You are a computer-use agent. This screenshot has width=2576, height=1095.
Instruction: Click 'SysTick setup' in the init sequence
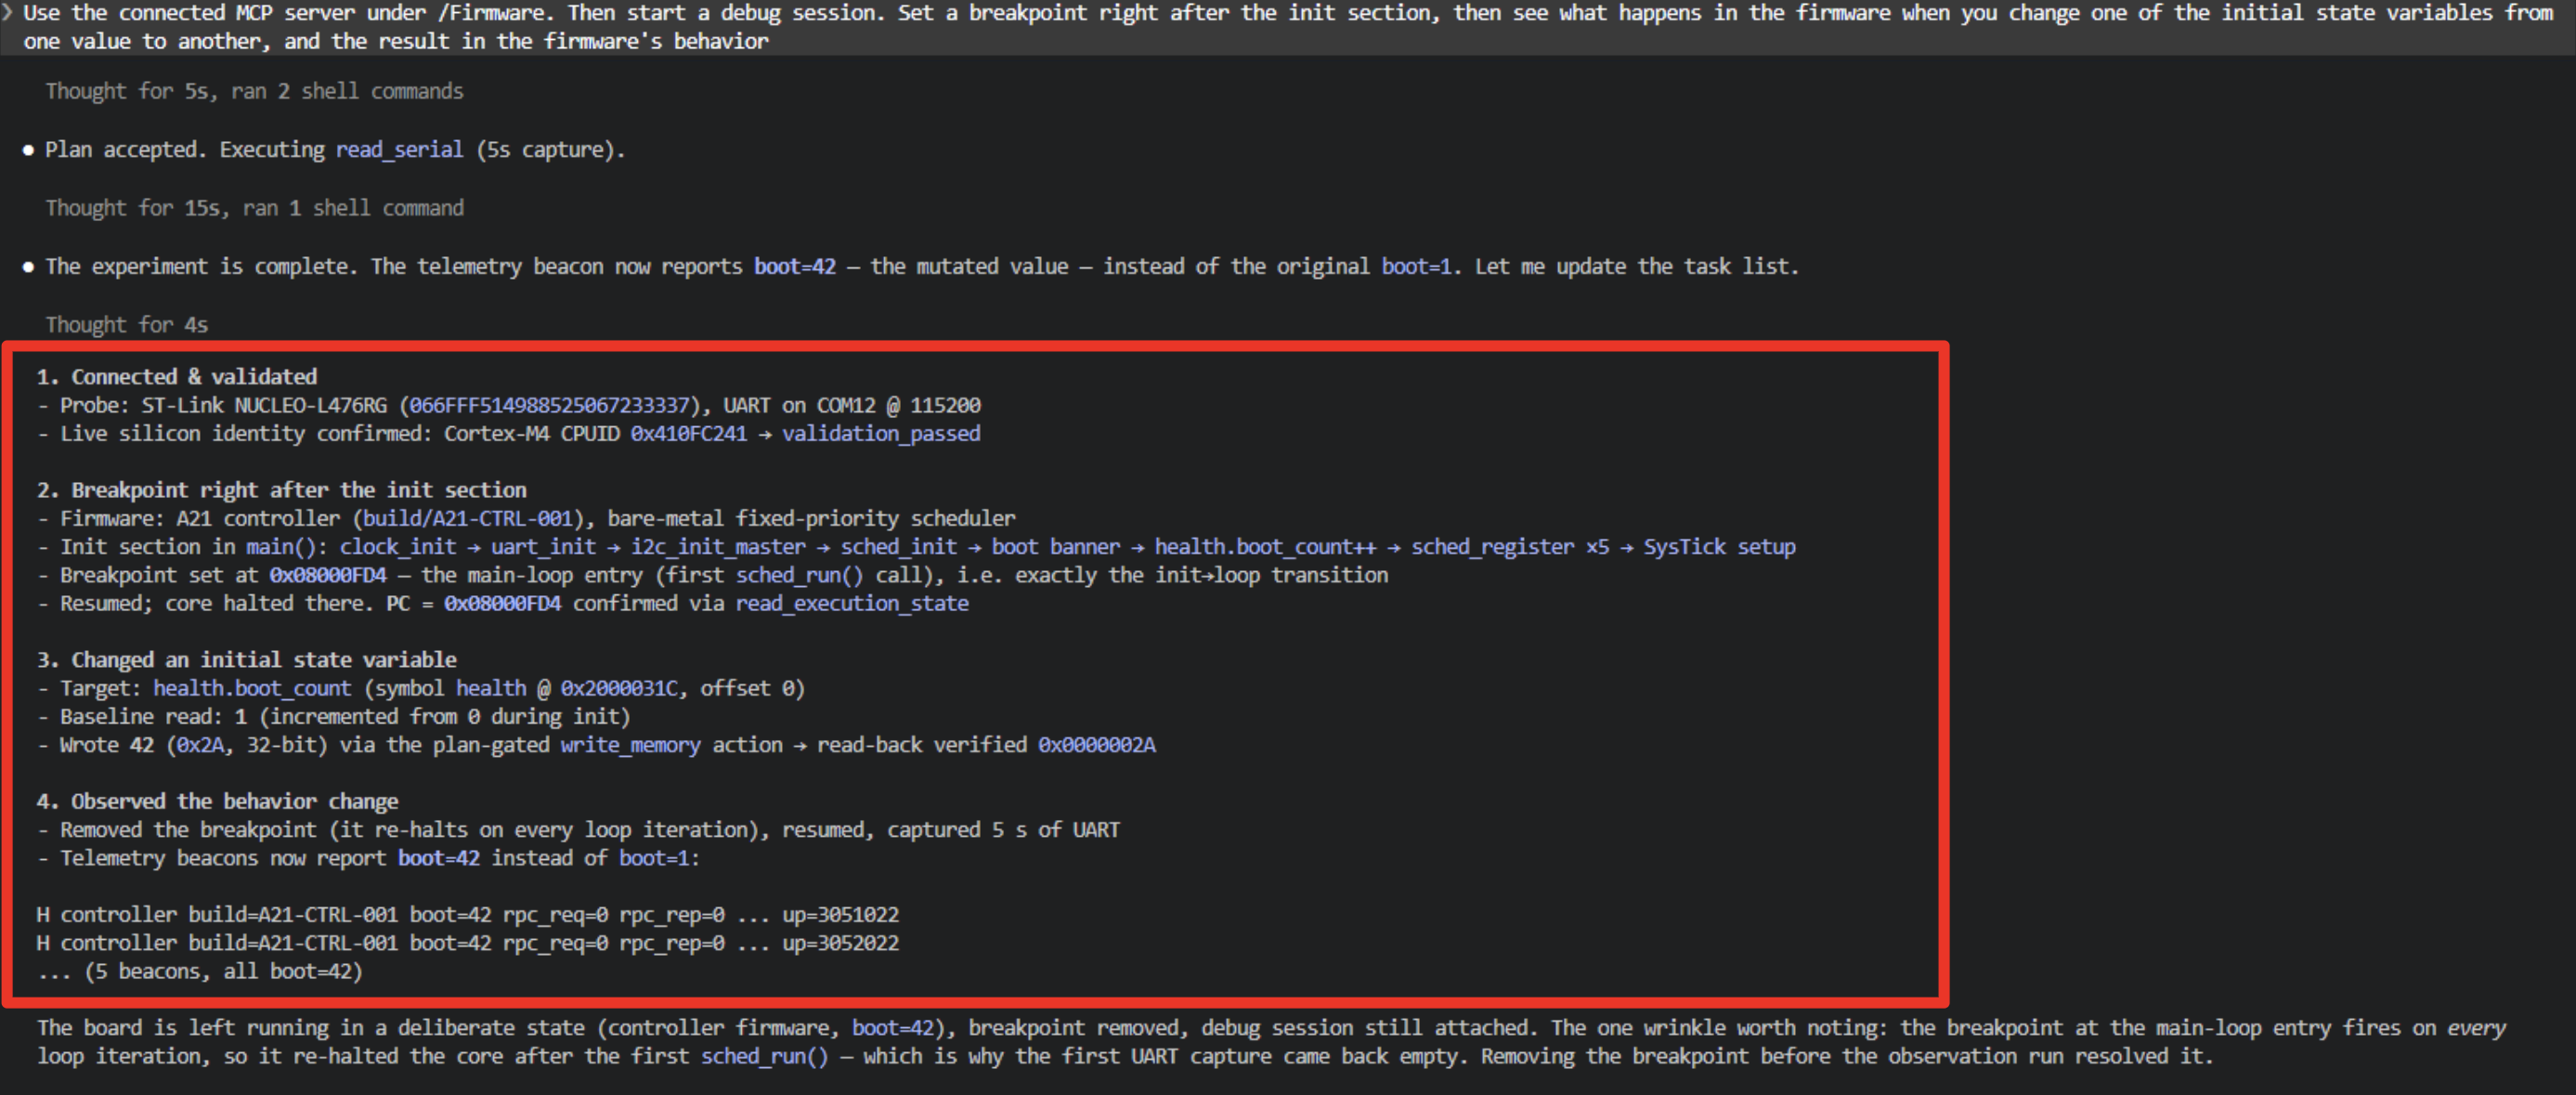click(x=1720, y=547)
